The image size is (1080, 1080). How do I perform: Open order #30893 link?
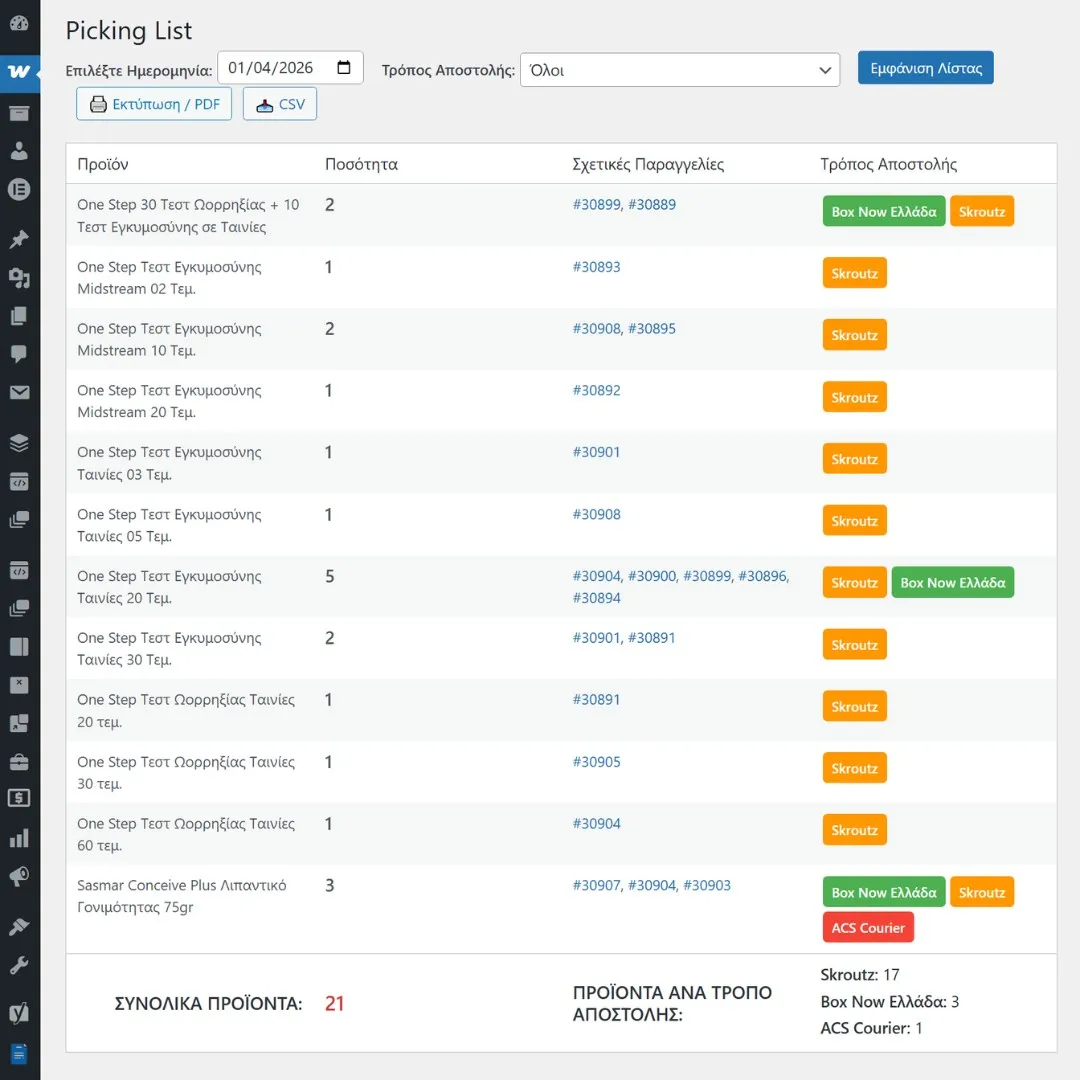point(596,267)
